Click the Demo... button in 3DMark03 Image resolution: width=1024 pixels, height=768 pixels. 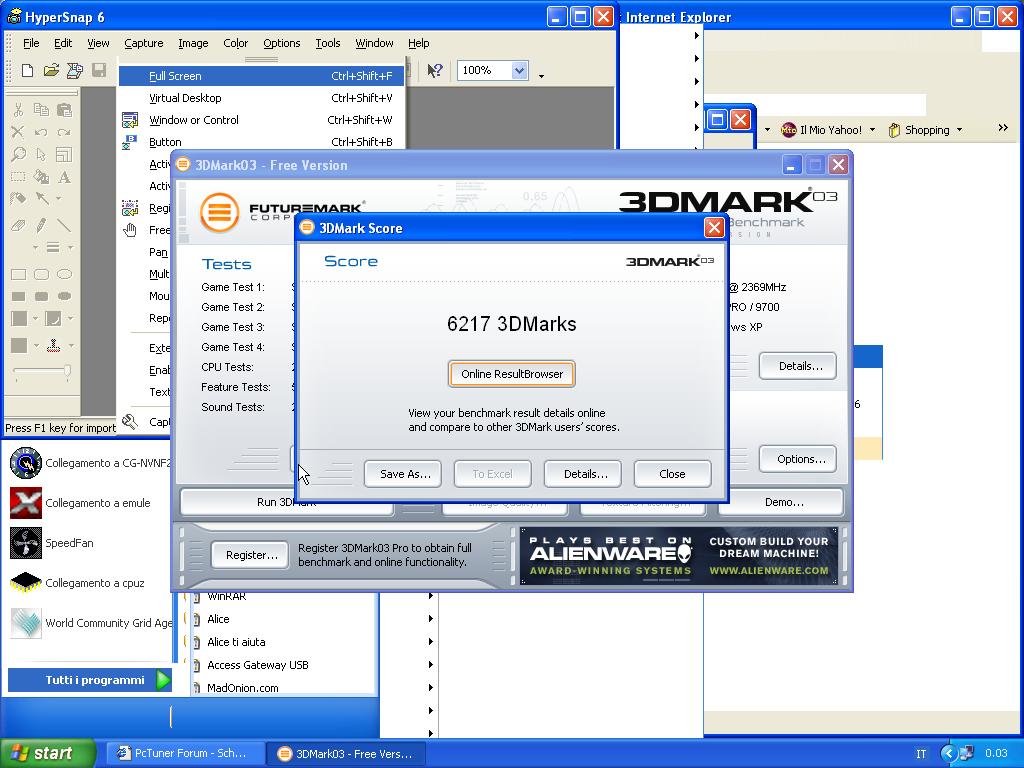pos(782,502)
